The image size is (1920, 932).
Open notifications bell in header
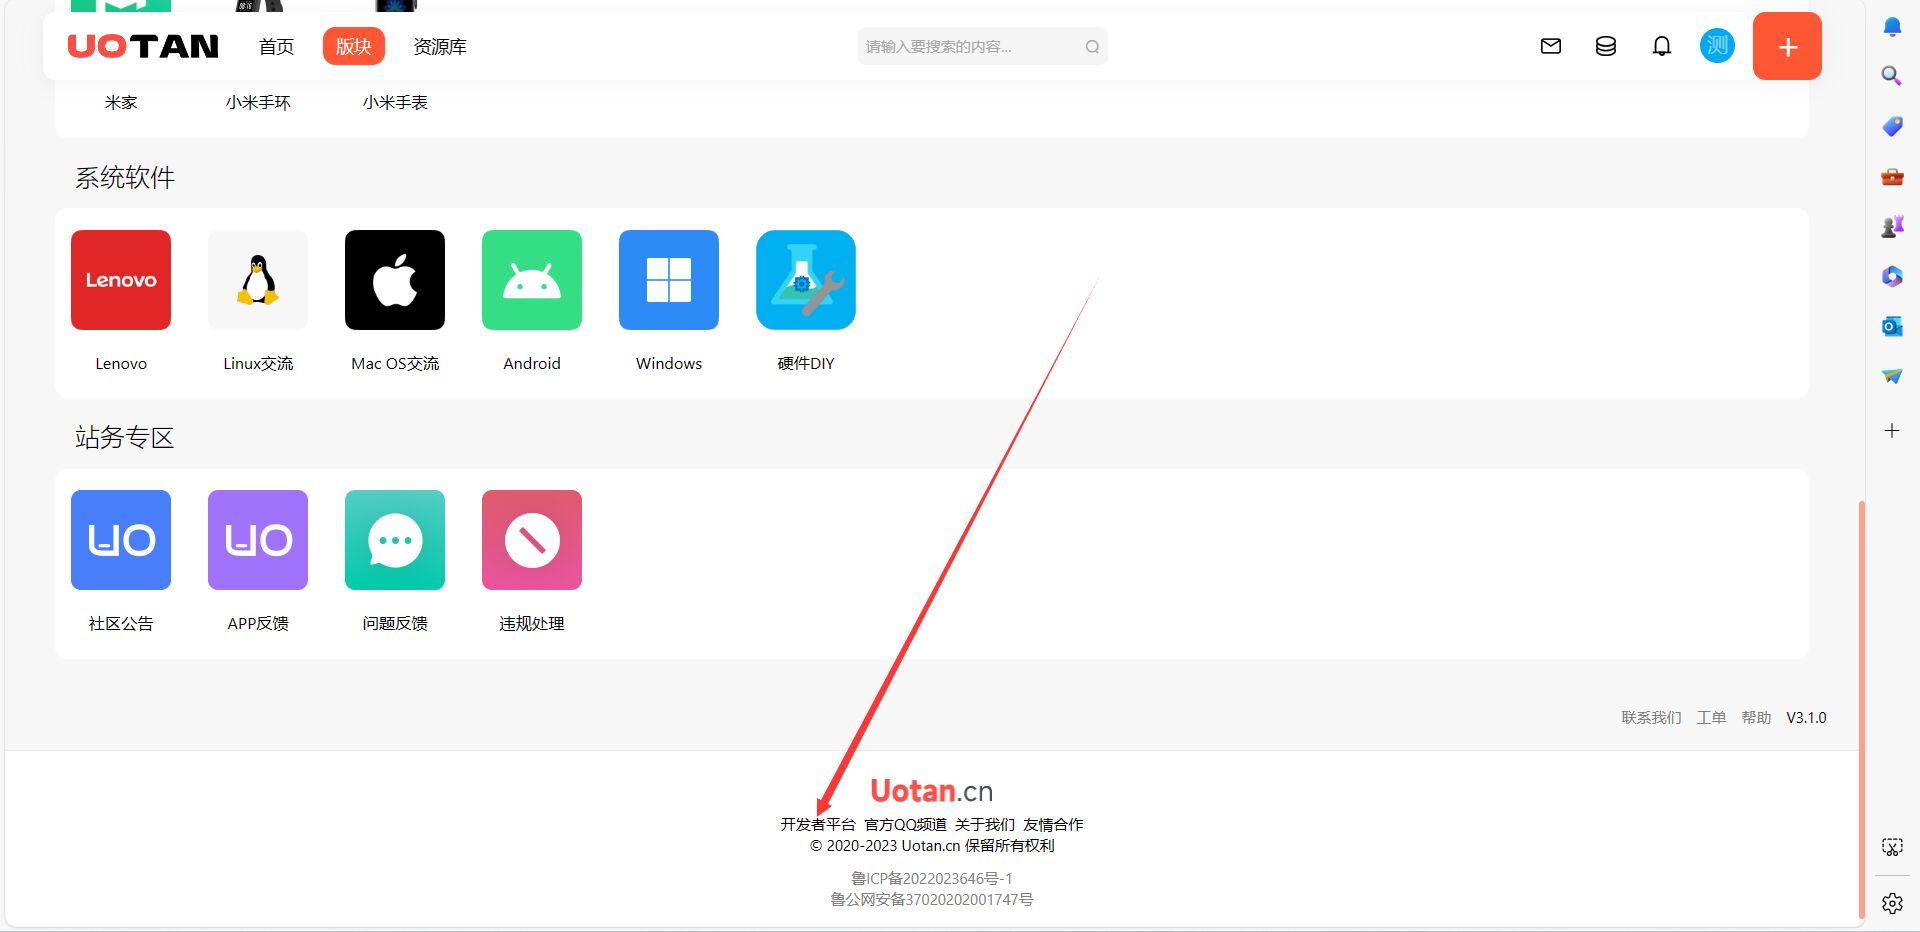point(1662,46)
